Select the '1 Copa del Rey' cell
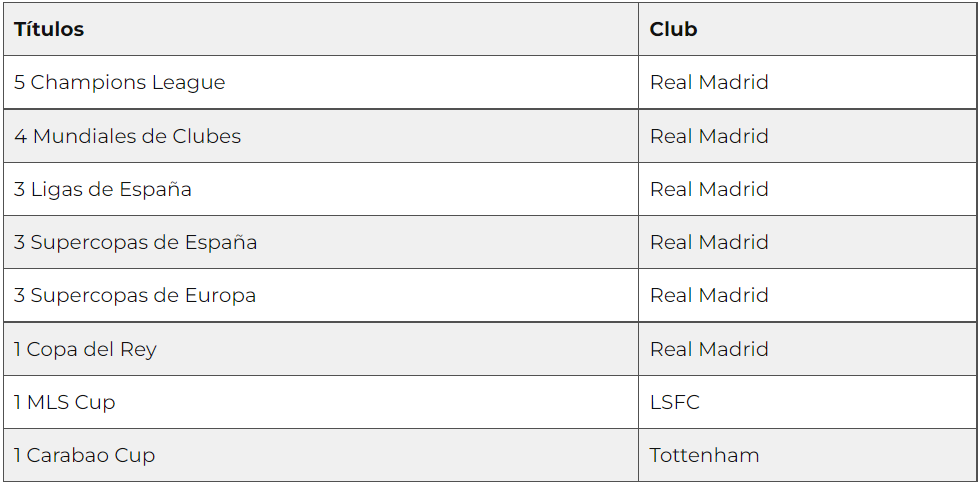 (x=85, y=349)
